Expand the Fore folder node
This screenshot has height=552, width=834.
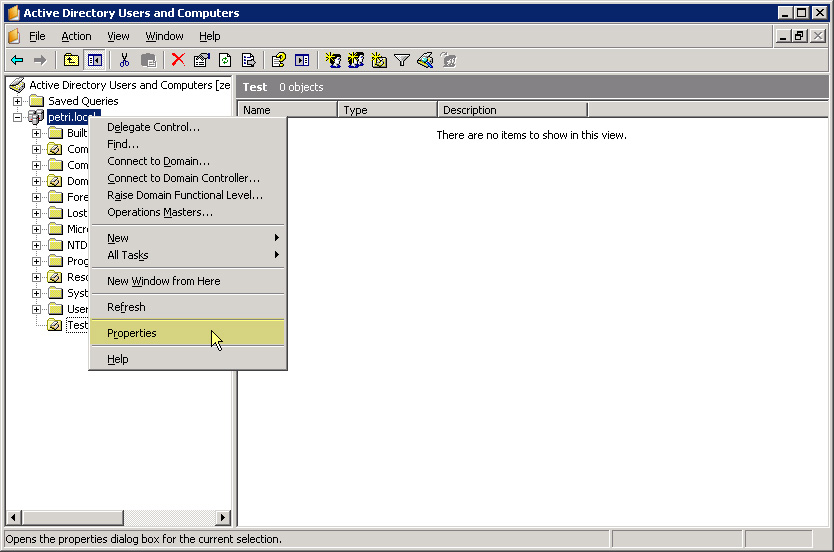pos(36,197)
